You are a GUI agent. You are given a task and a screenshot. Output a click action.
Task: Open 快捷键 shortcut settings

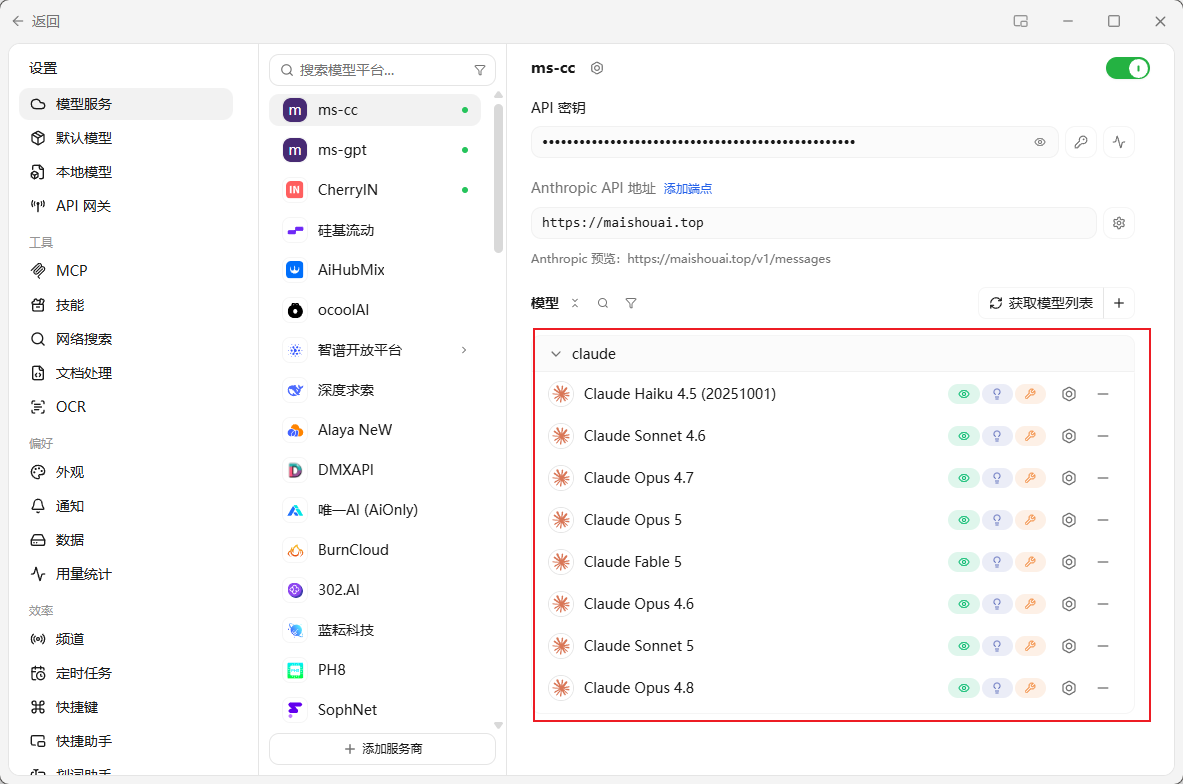(x=126, y=707)
